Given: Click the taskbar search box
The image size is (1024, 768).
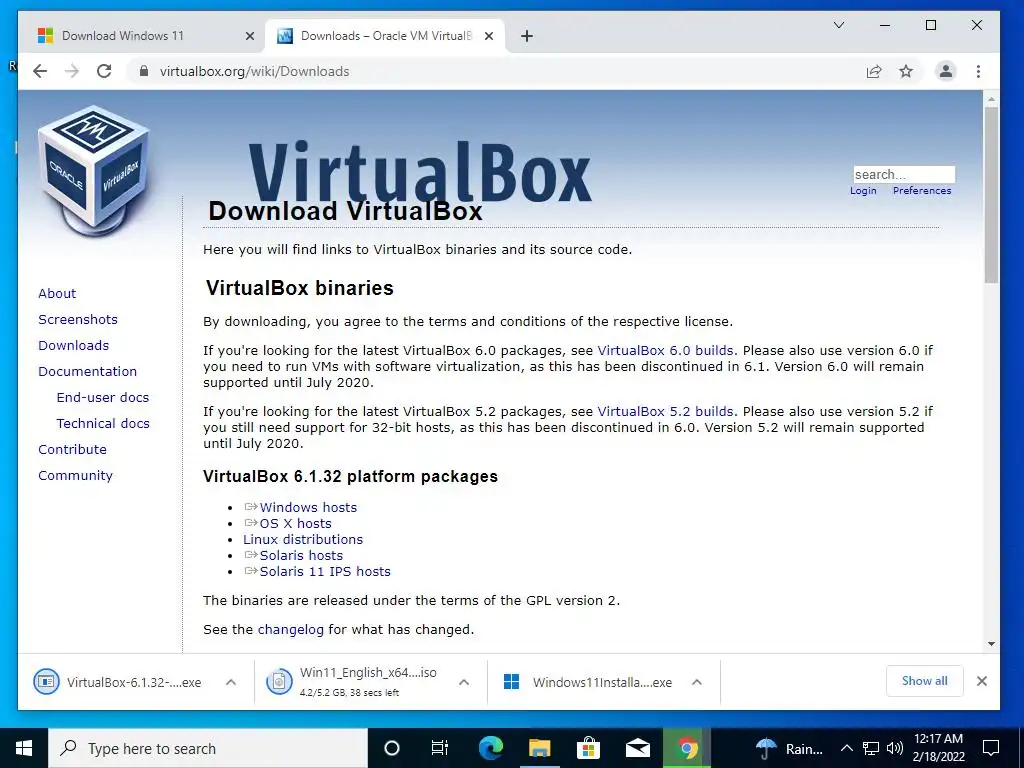Looking at the screenshot, I should 208,748.
